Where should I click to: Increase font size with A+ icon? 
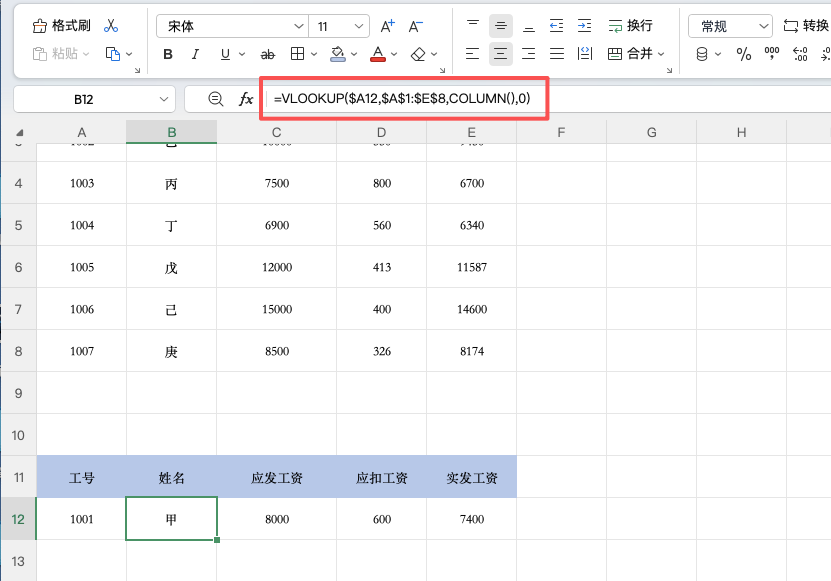(x=388, y=25)
